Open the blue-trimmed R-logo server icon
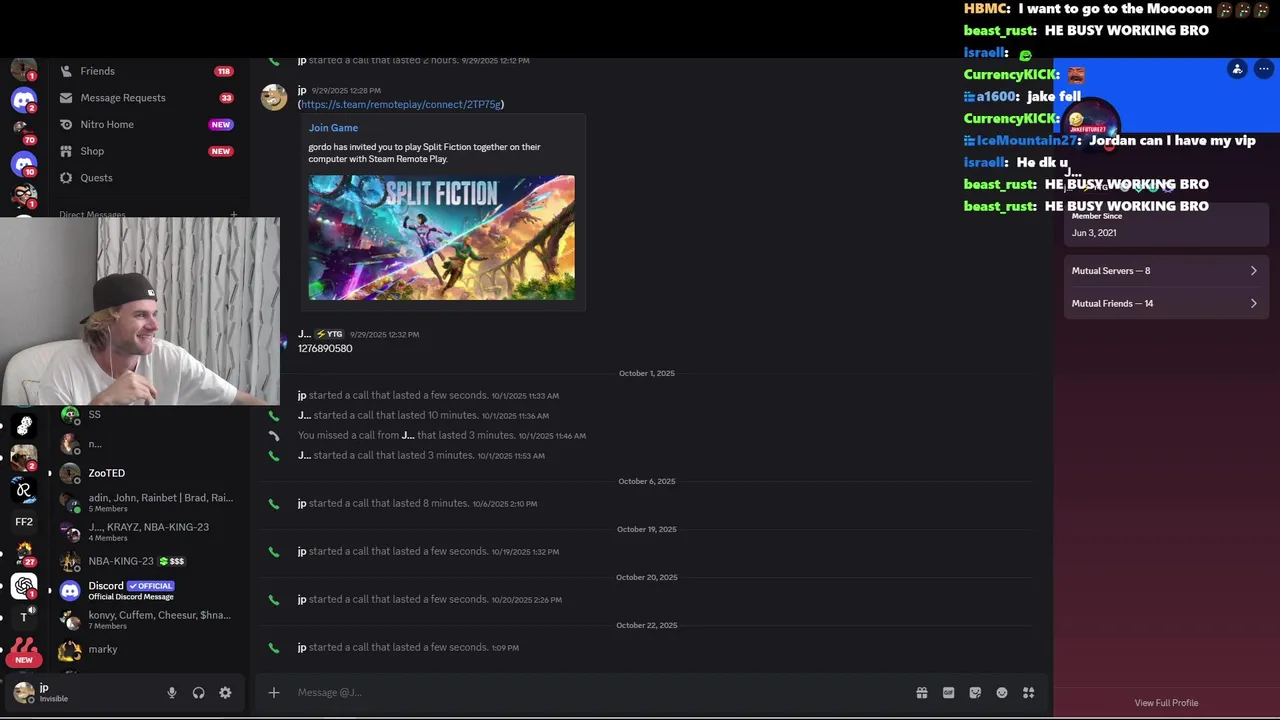 (24, 490)
